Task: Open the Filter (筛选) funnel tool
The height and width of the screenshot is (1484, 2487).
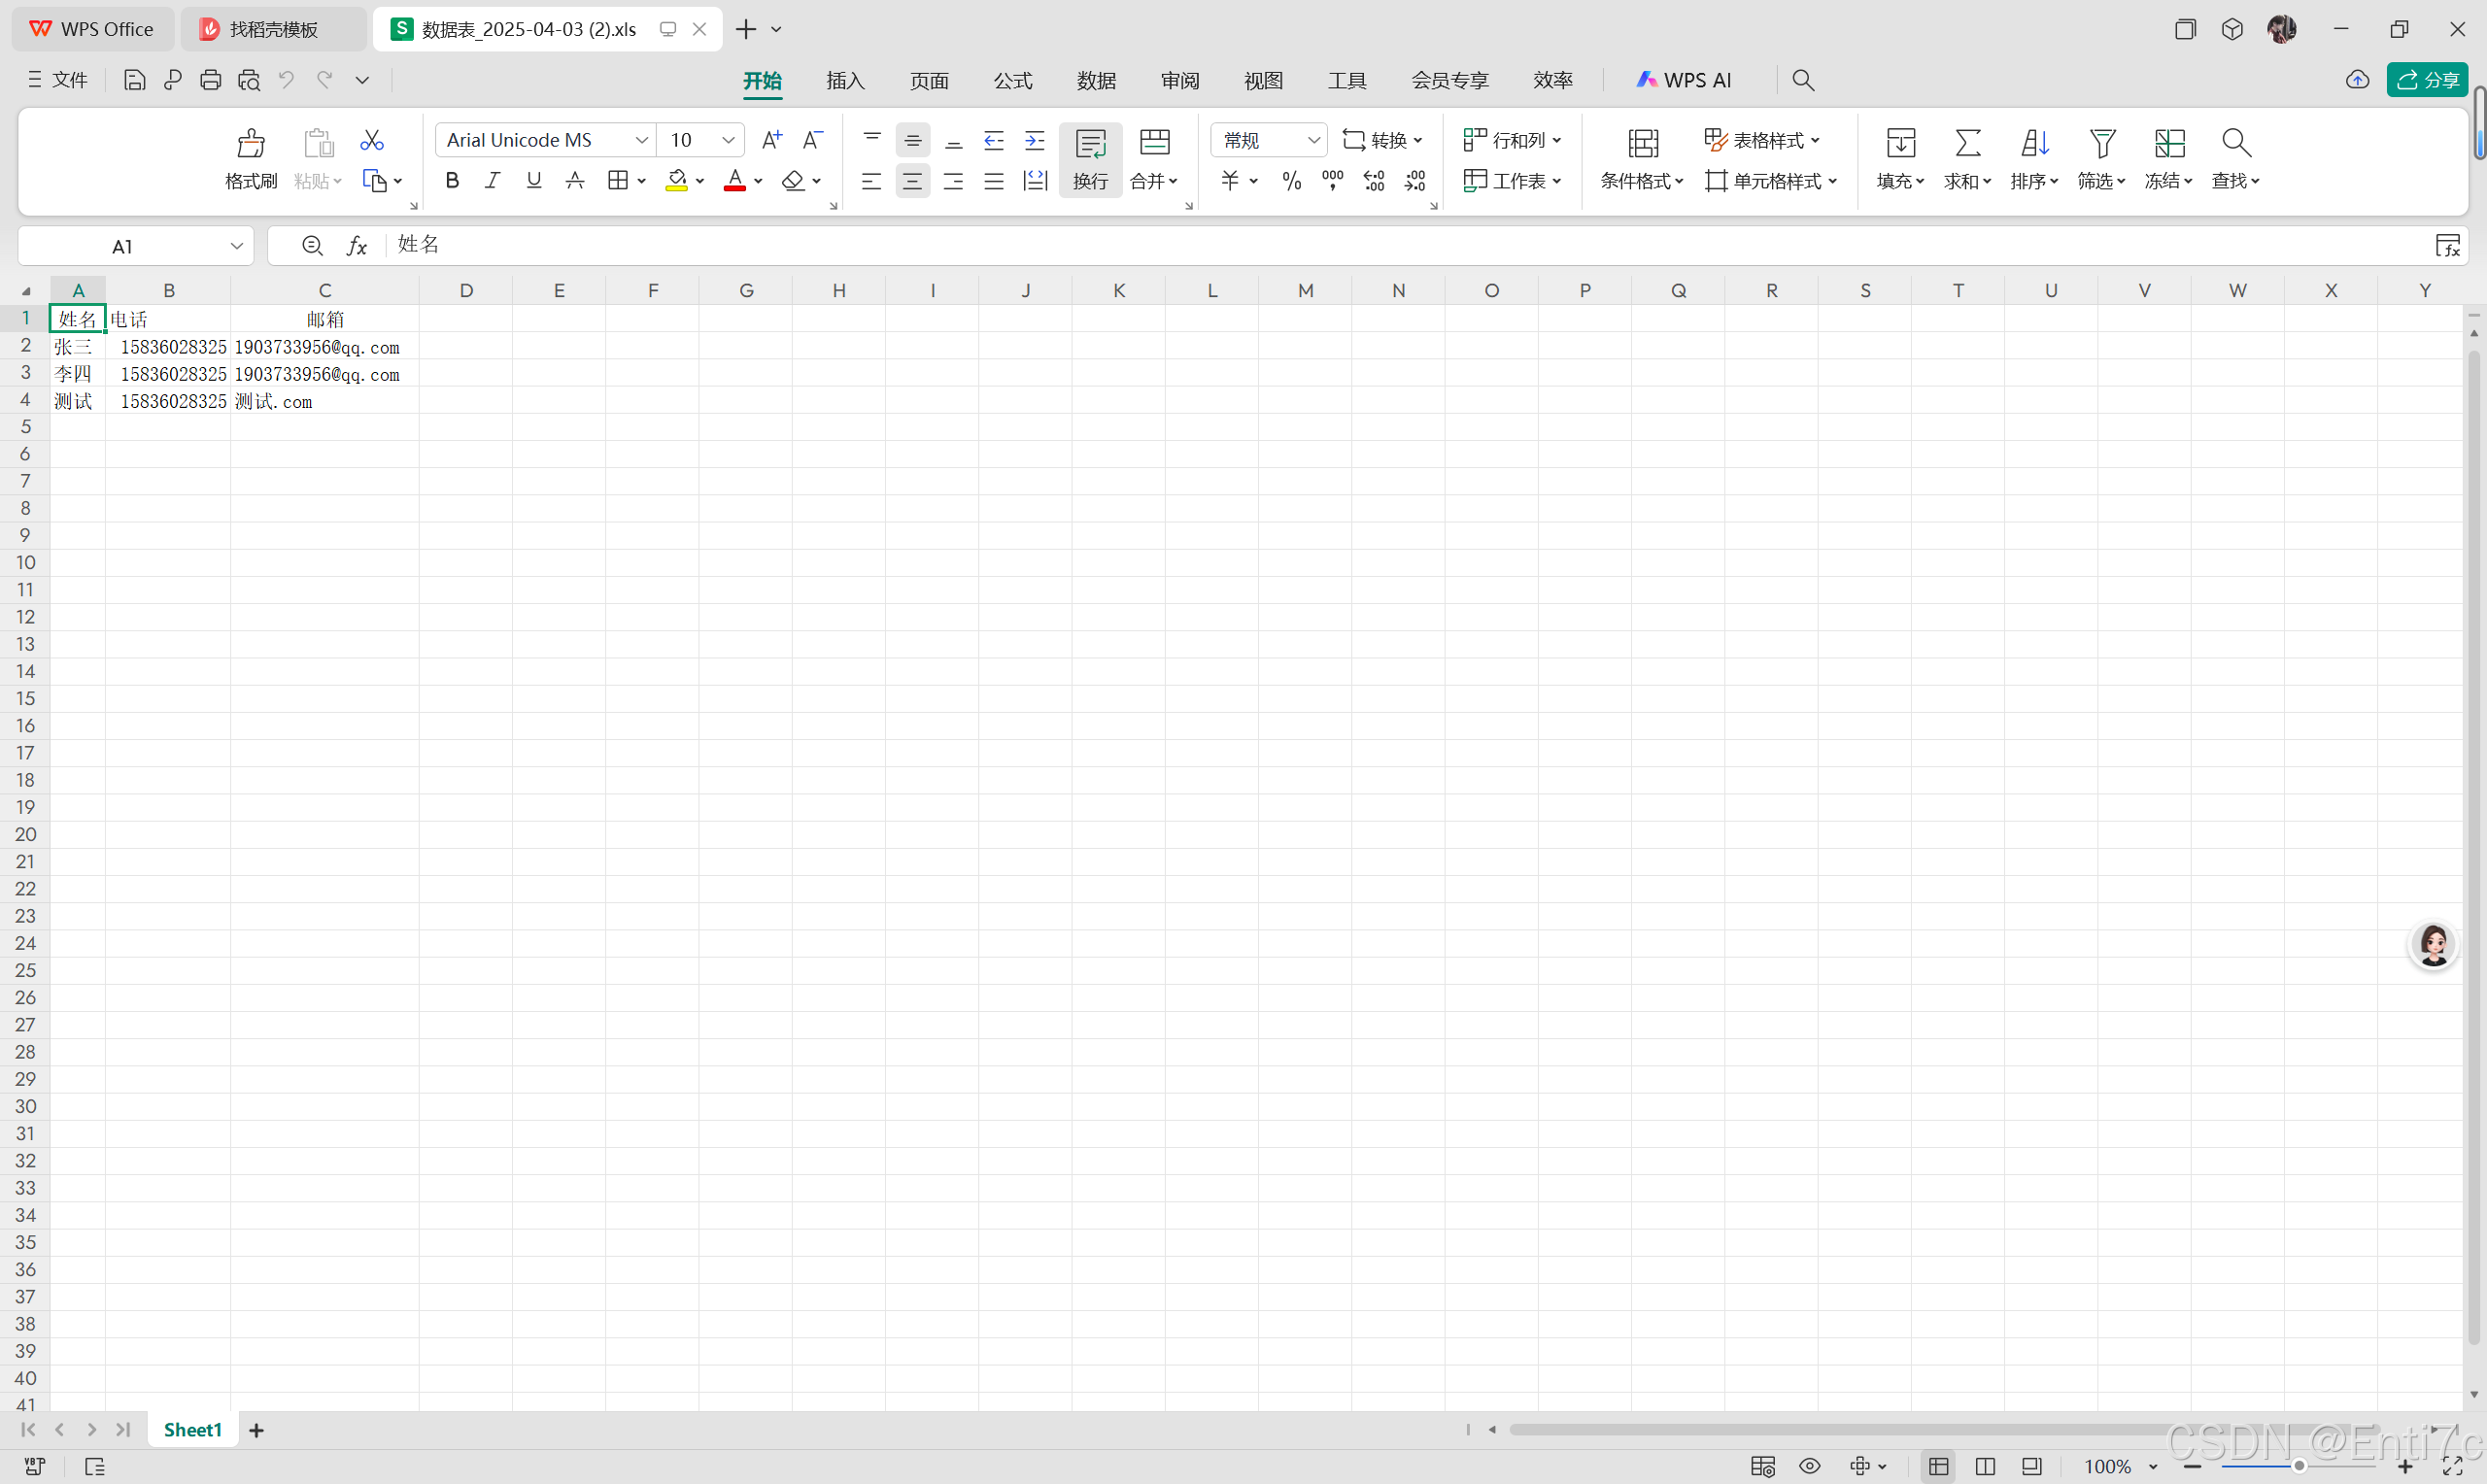Action: (x=2101, y=144)
